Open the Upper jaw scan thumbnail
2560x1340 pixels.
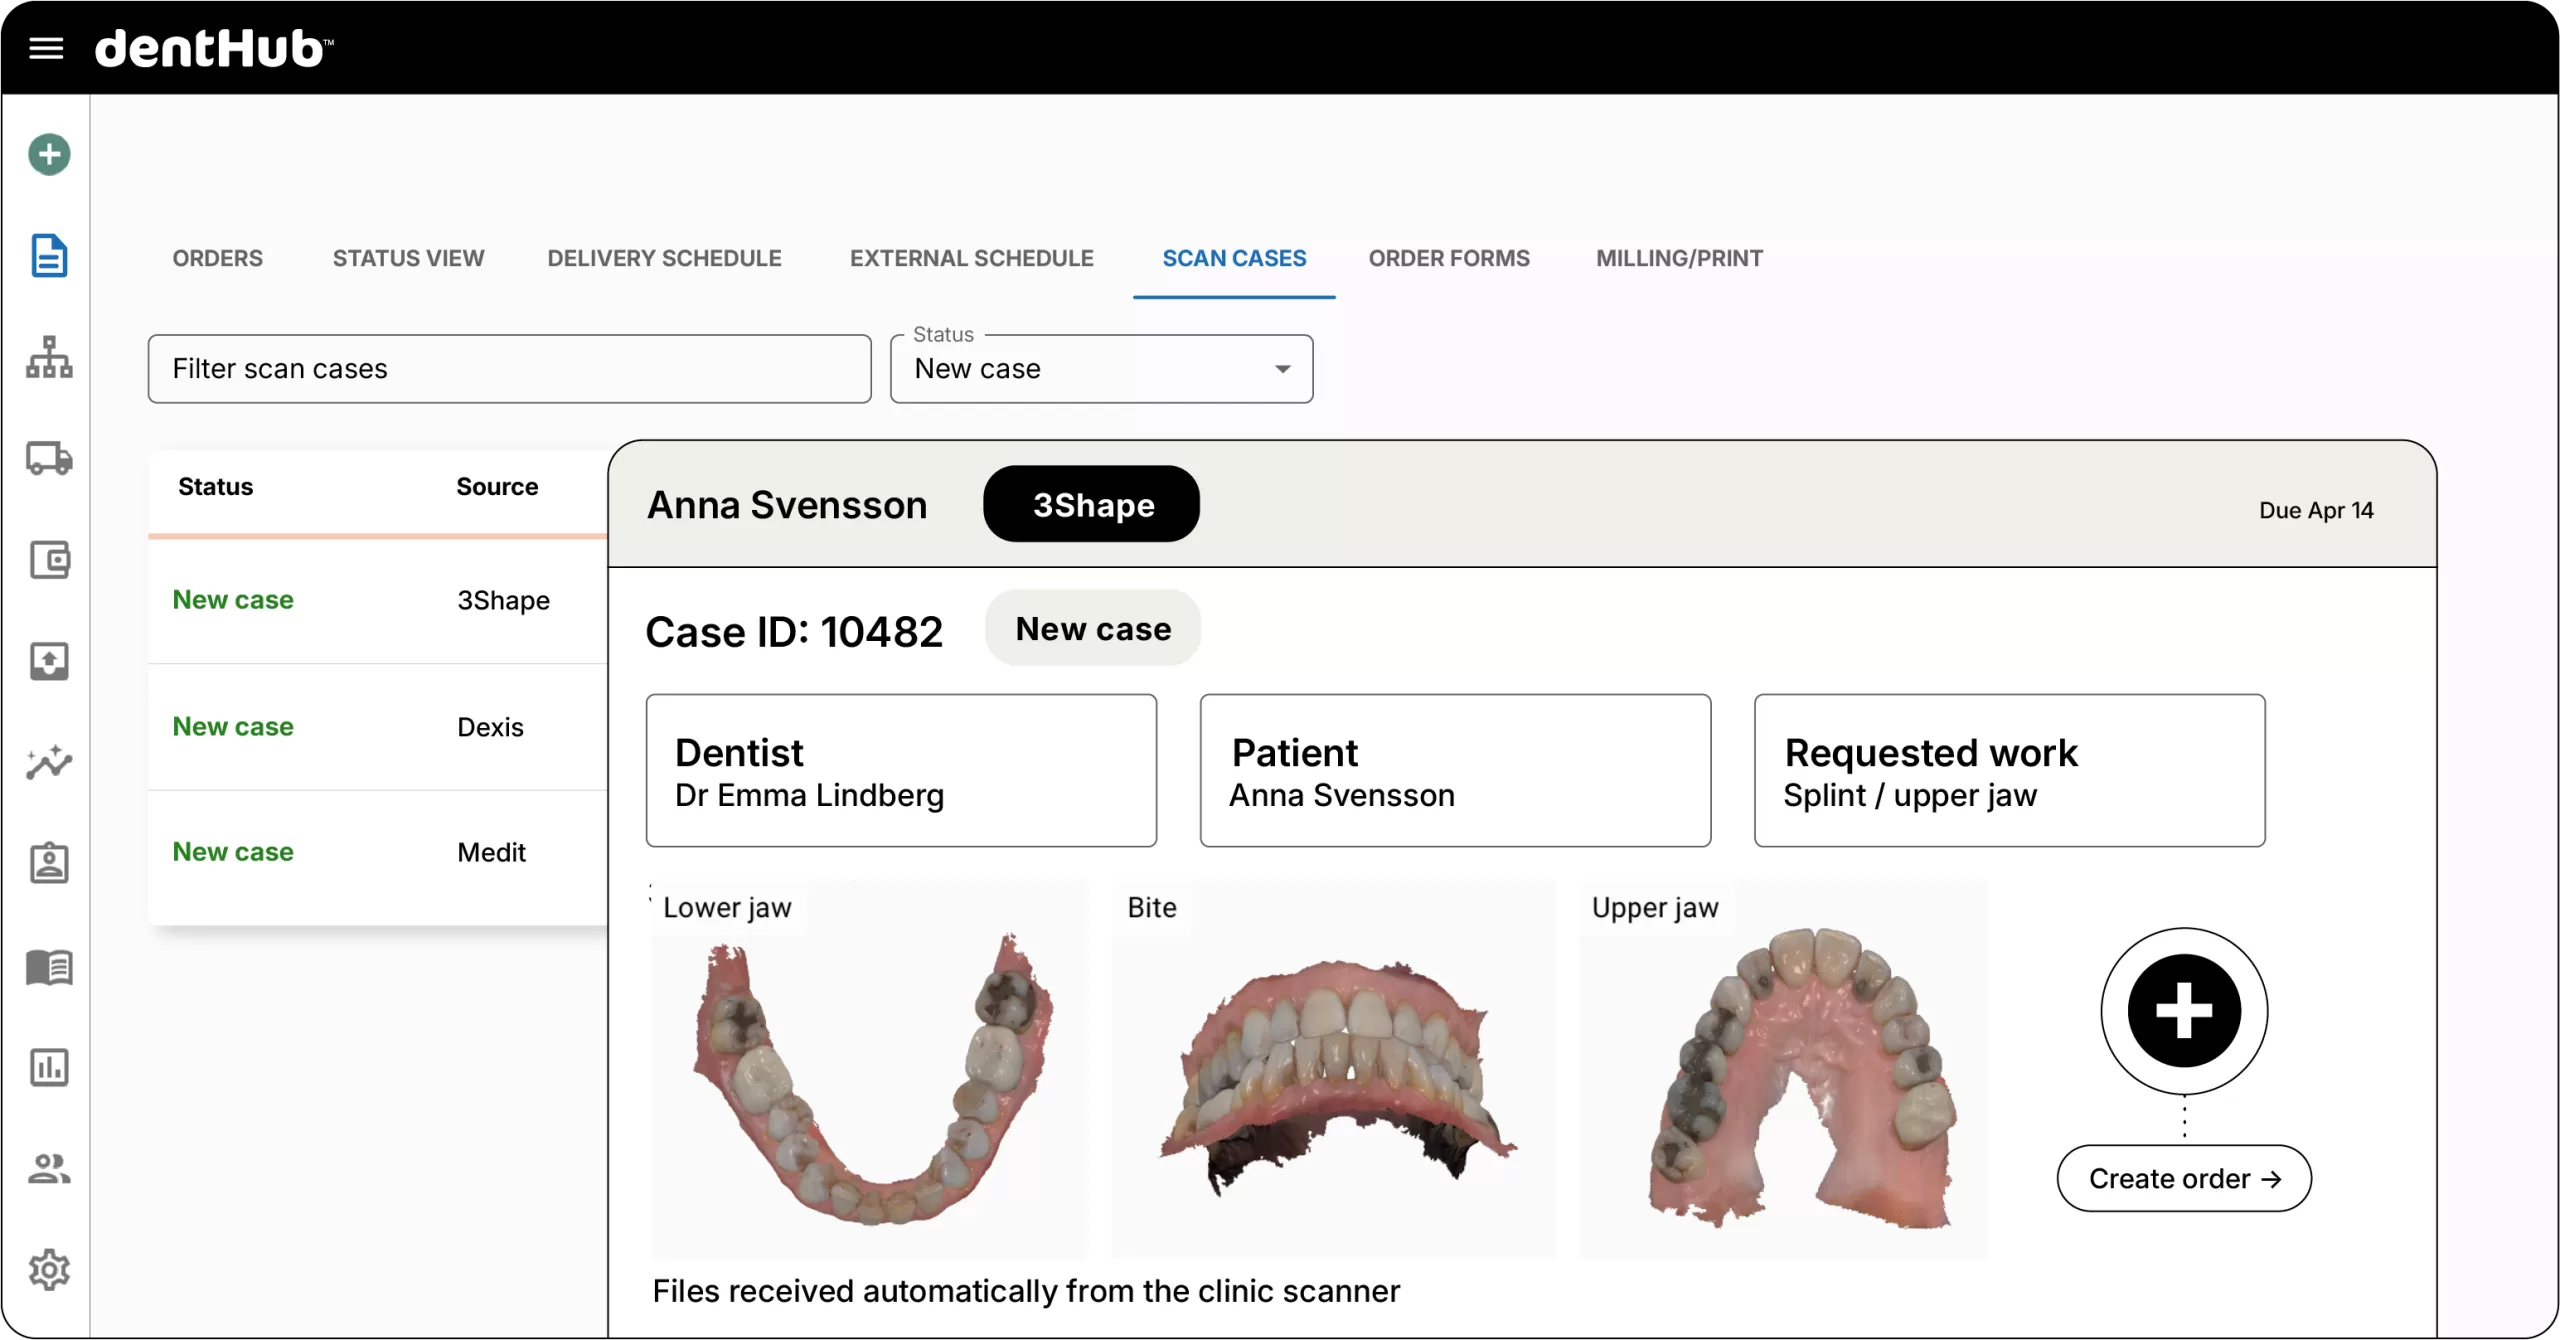(x=1782, y=1070)
